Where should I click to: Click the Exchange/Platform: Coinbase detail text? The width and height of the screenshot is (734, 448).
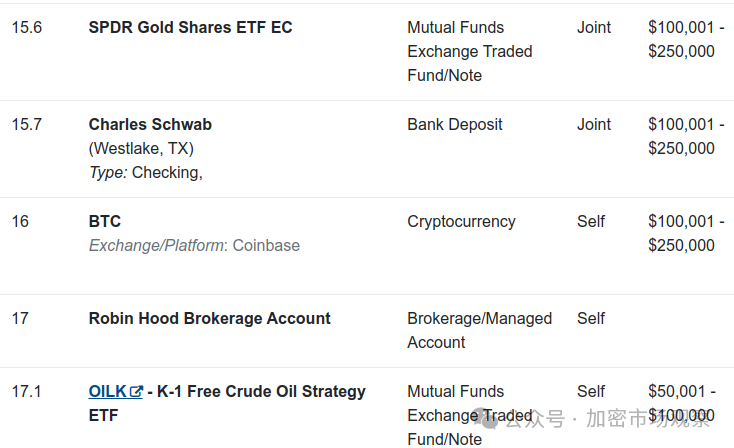pos(194,245)
